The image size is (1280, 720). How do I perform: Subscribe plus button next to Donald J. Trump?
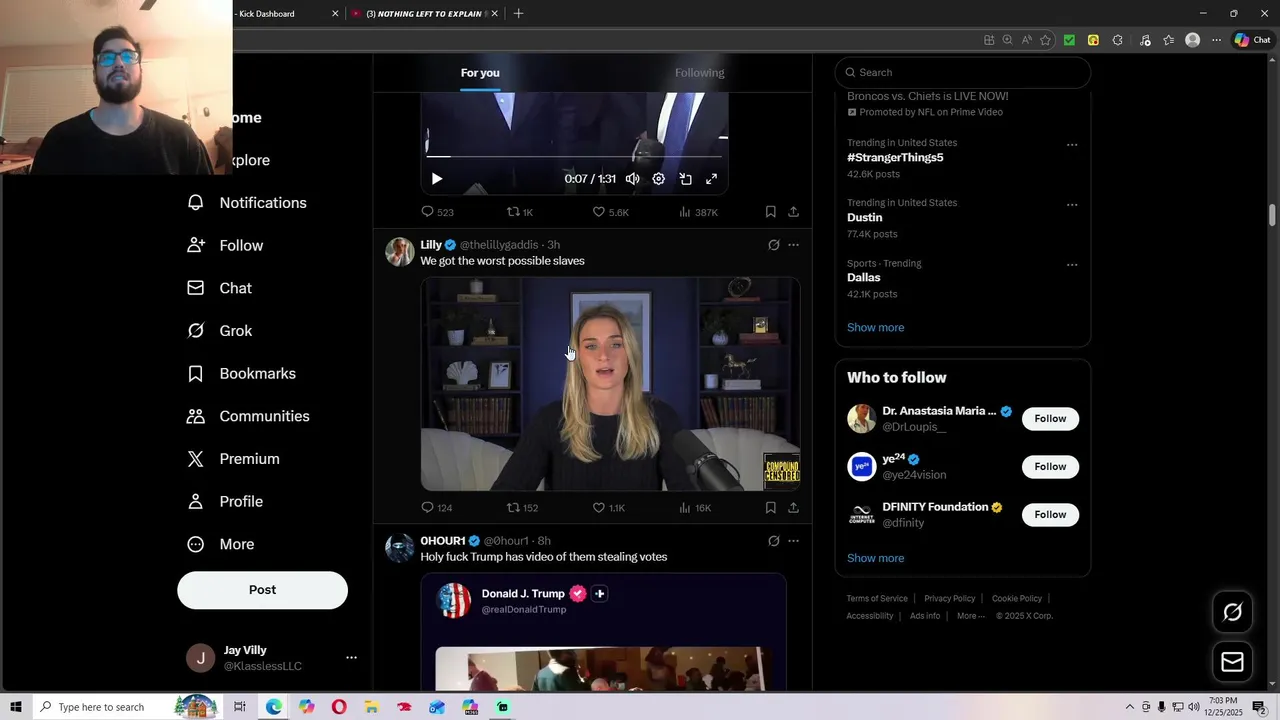click(599, 594)
